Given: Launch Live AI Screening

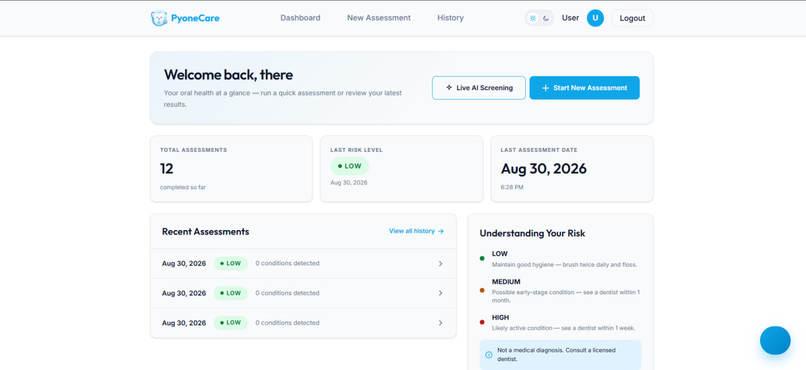Looking at the screenshot, I should 479,88.
